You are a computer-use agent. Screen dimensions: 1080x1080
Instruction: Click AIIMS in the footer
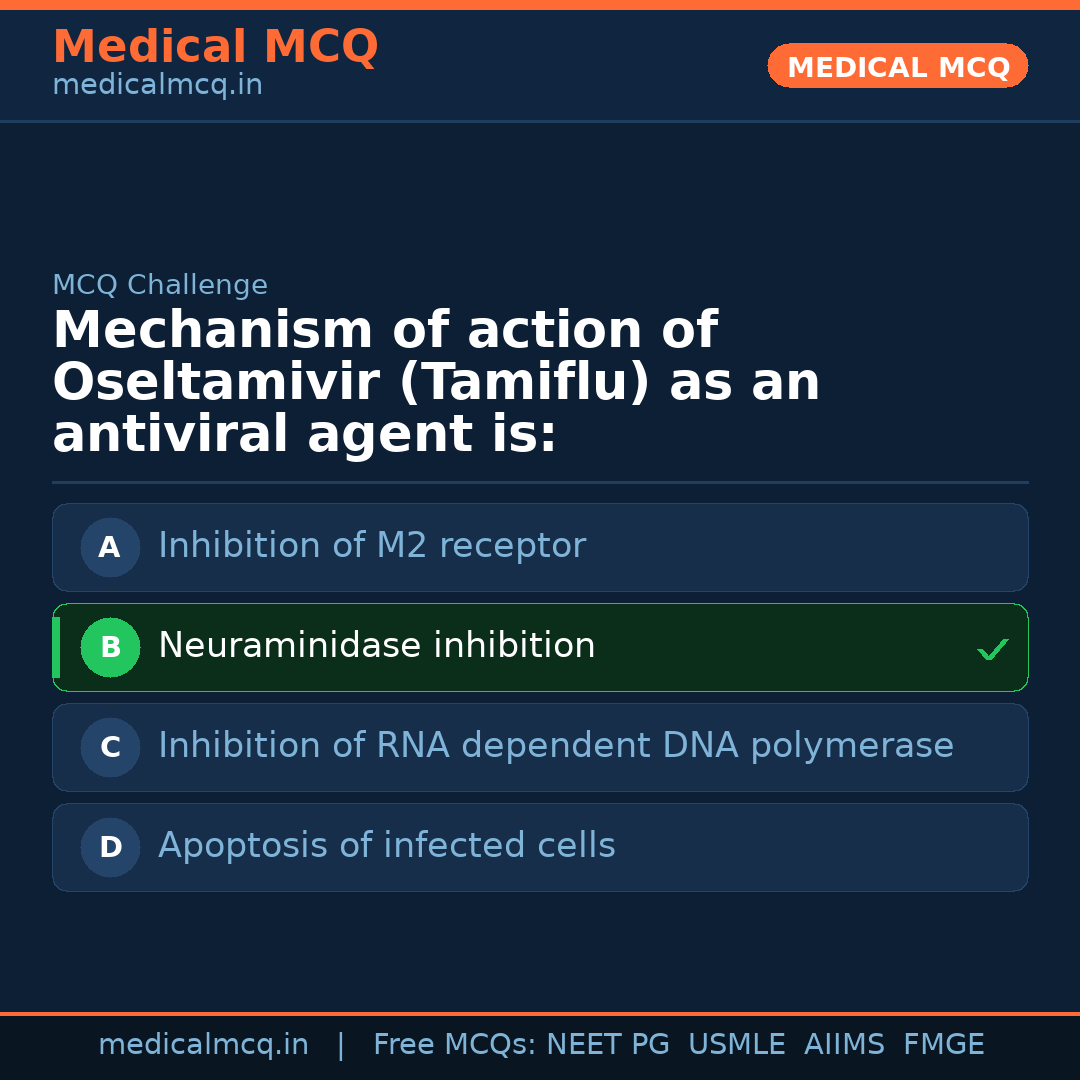tap(844, 1044)
